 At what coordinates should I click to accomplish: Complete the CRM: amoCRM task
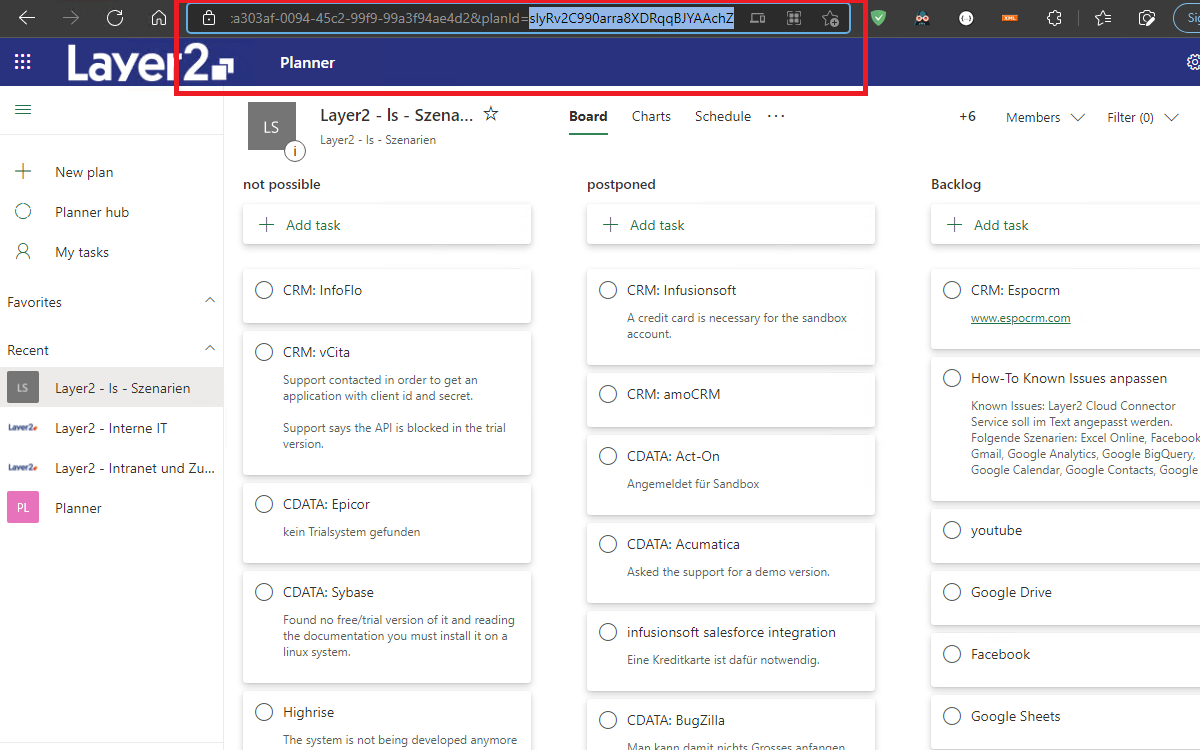pos(608,394)
